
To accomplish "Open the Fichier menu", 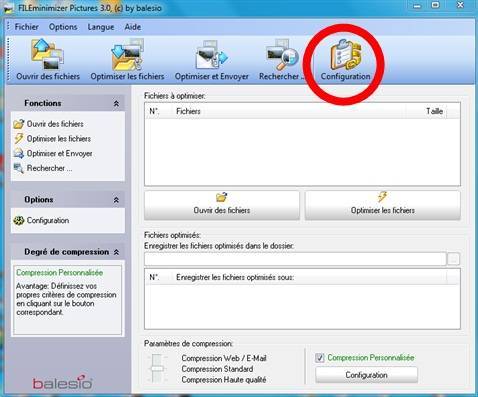I will coord(27,27).
